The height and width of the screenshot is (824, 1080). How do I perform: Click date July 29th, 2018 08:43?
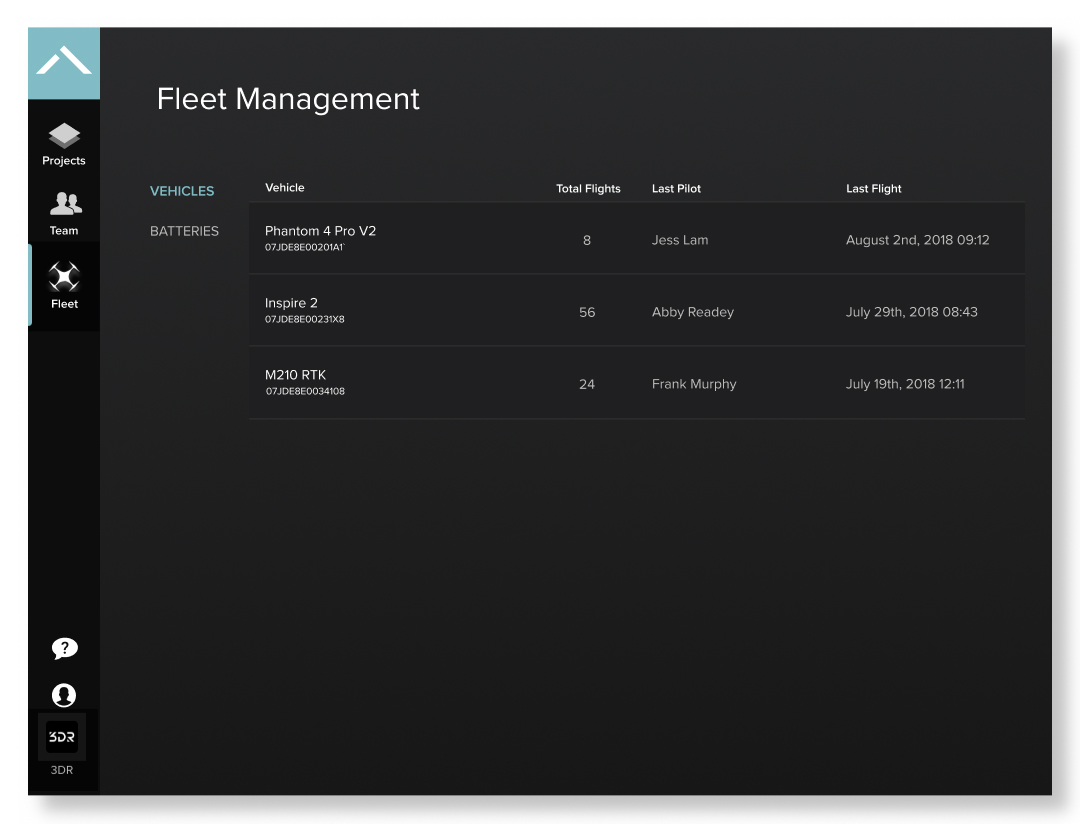pos(911,312)
